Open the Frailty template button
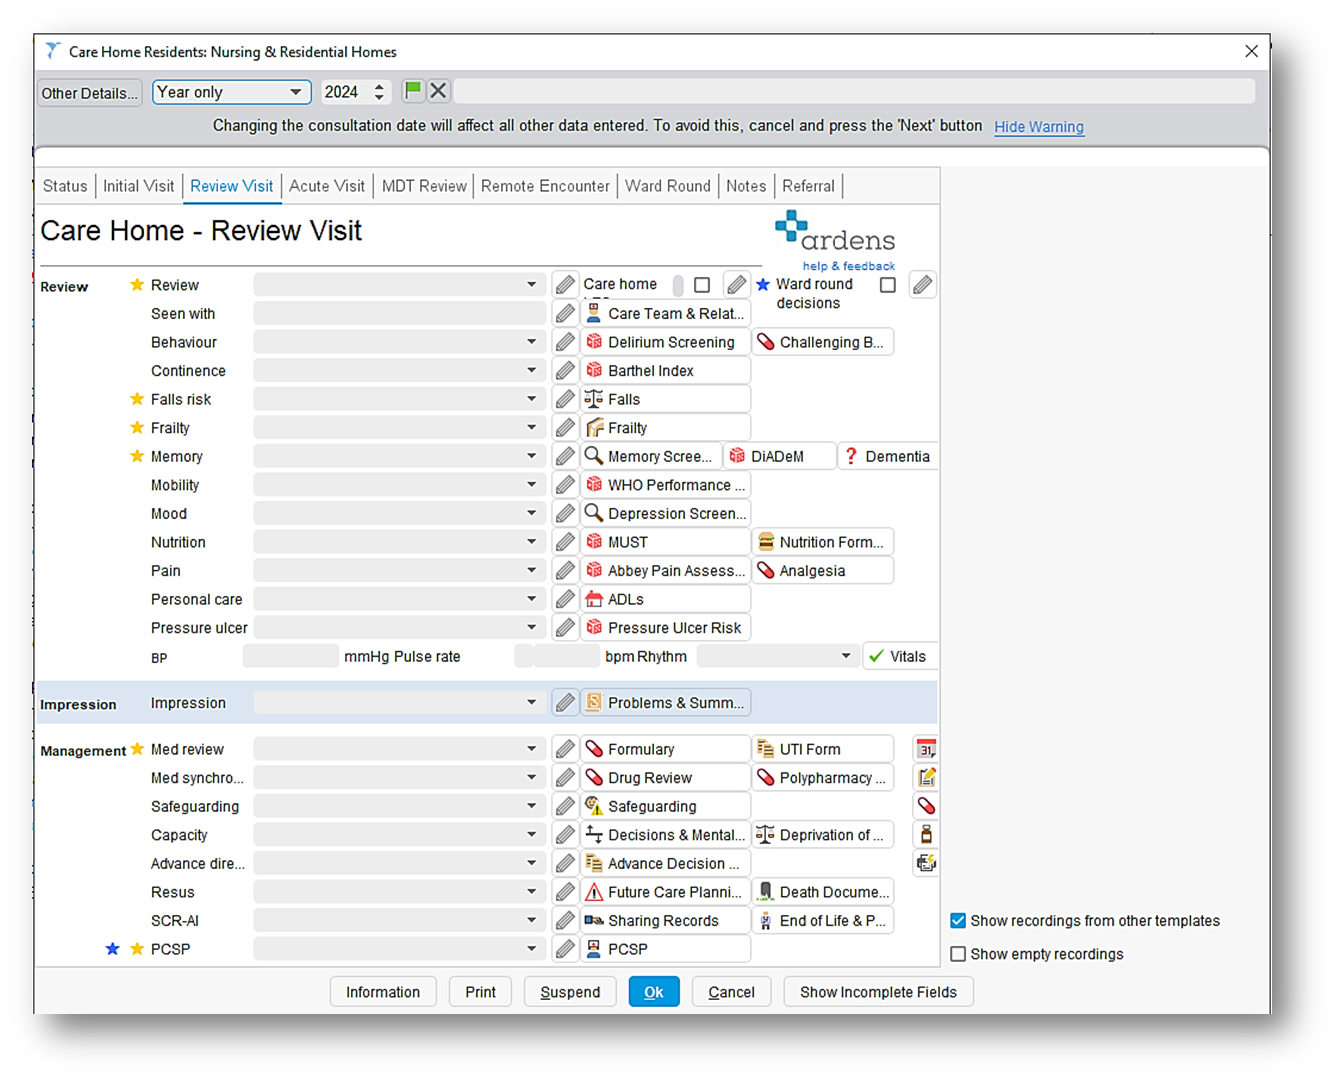 [665, 428]
